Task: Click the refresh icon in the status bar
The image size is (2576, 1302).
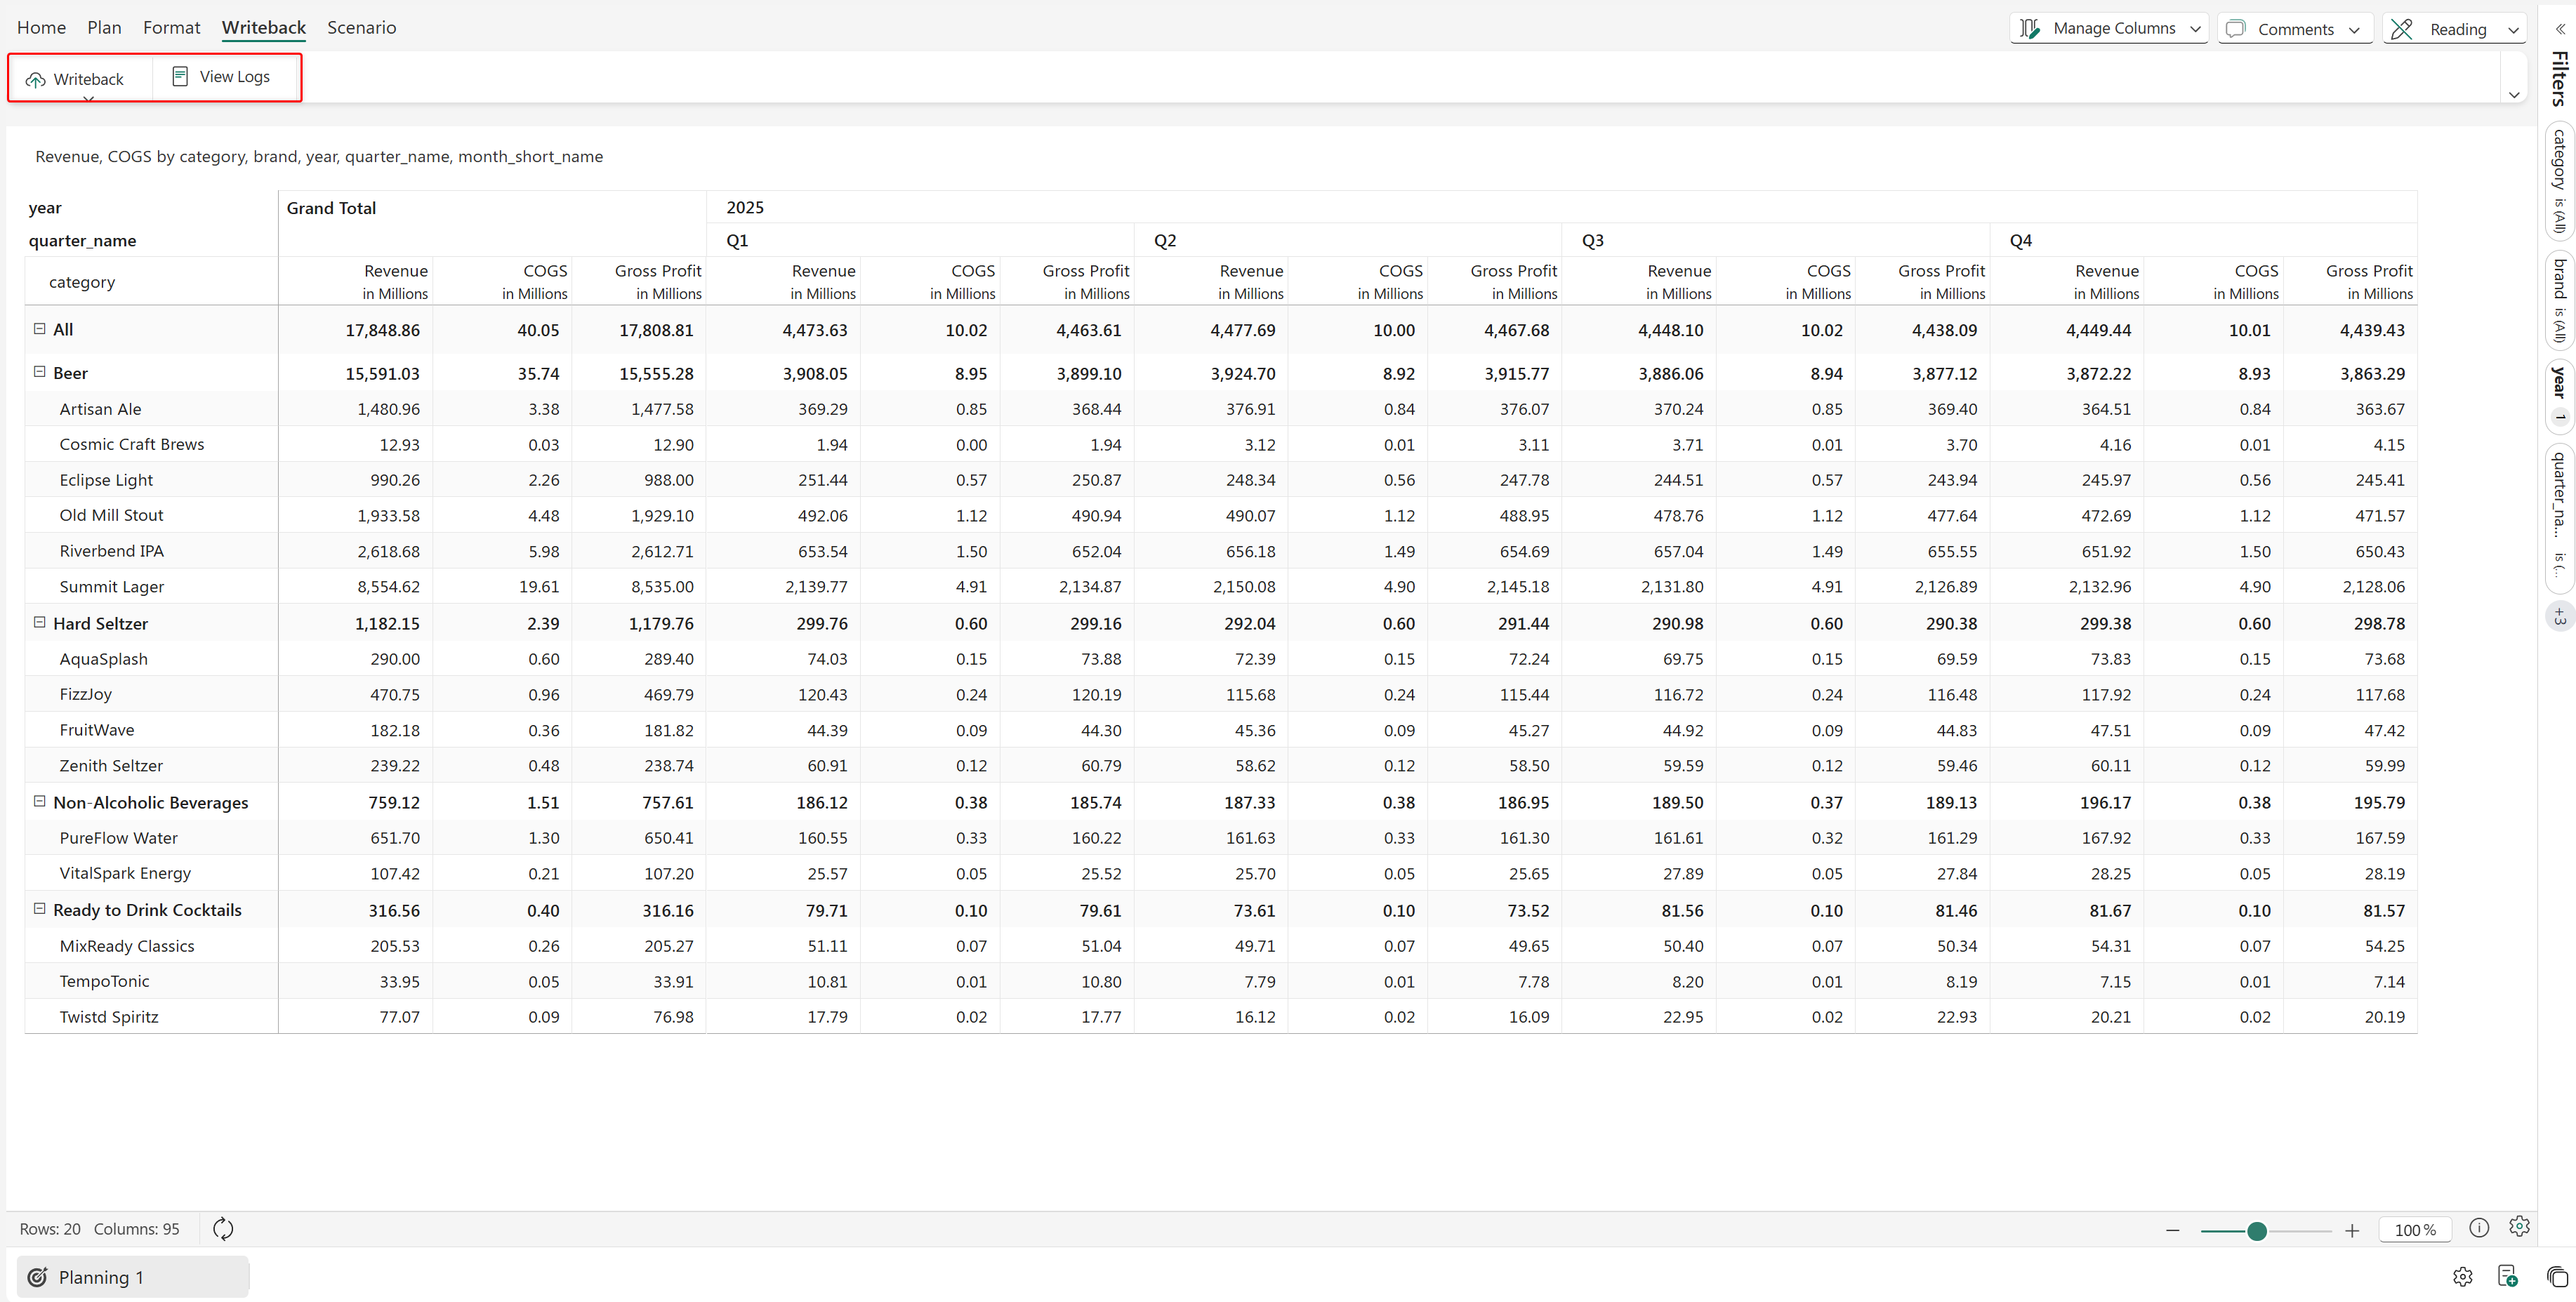Action: [x=223, y=1229]
